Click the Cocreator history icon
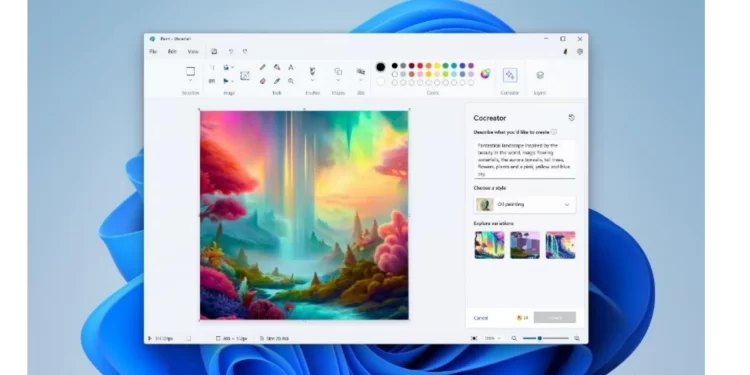The height and width of the screenshot is (375, 750). pos(572,118)
